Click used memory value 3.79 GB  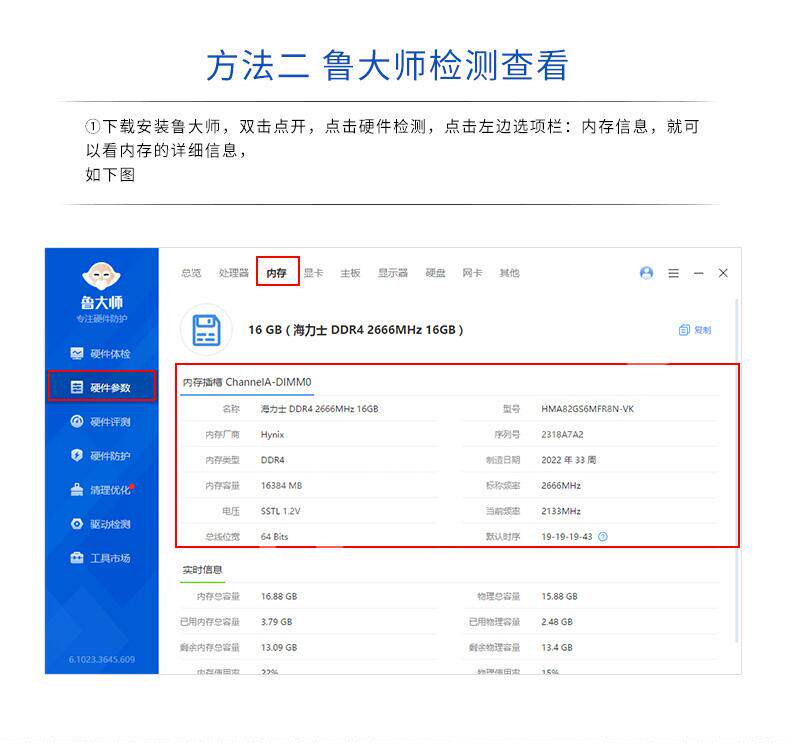click(x=276, y=622)
